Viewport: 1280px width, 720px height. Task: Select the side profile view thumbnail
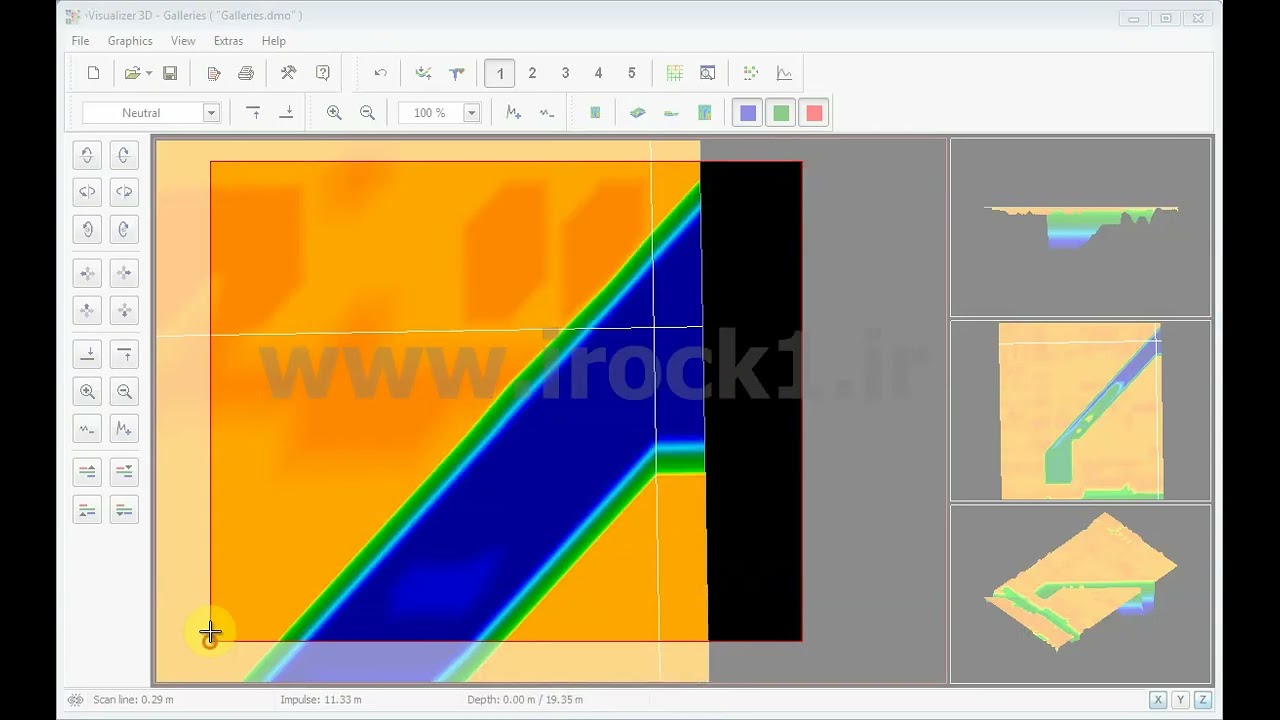click(1080, 227)
